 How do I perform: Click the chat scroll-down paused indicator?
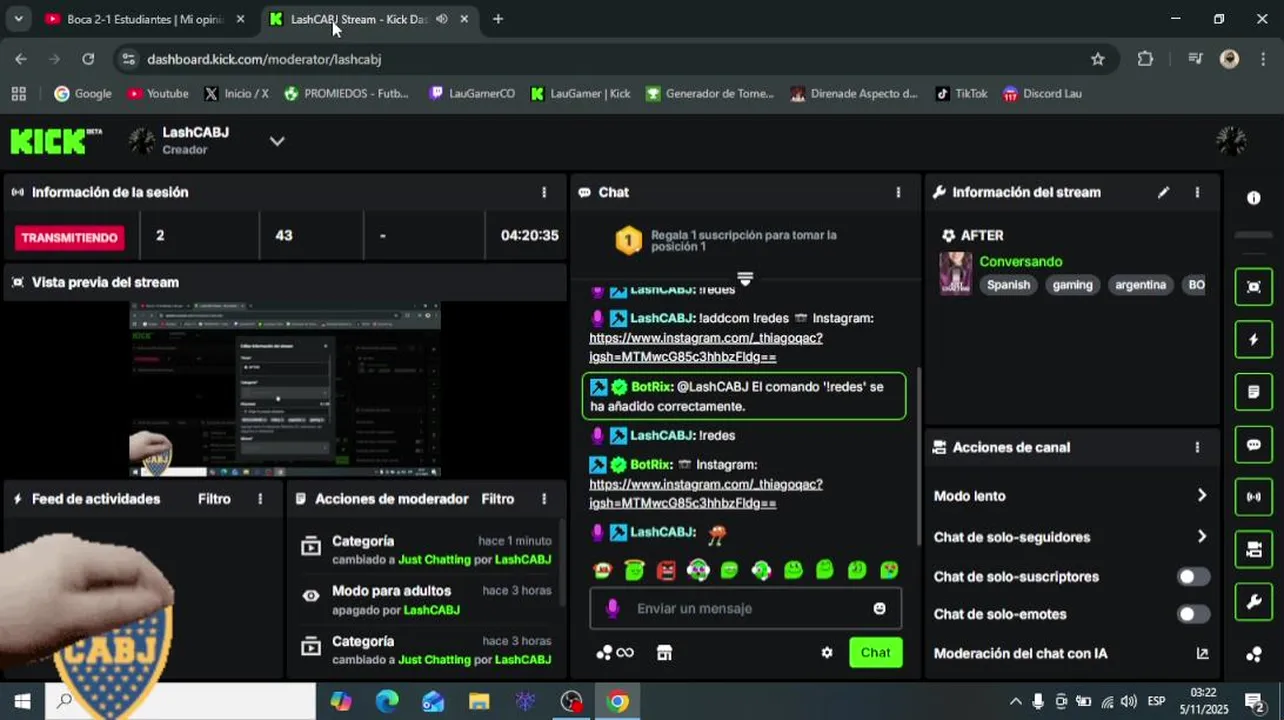(745, 278)
